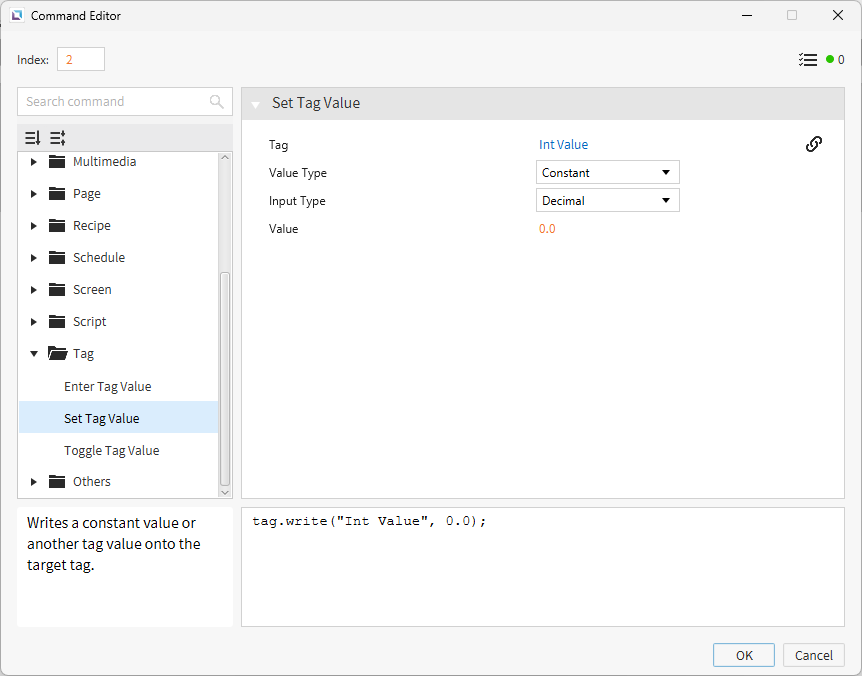This screenshot has height=676, width=862.
Task: Click the command description text
Action: 114,544
